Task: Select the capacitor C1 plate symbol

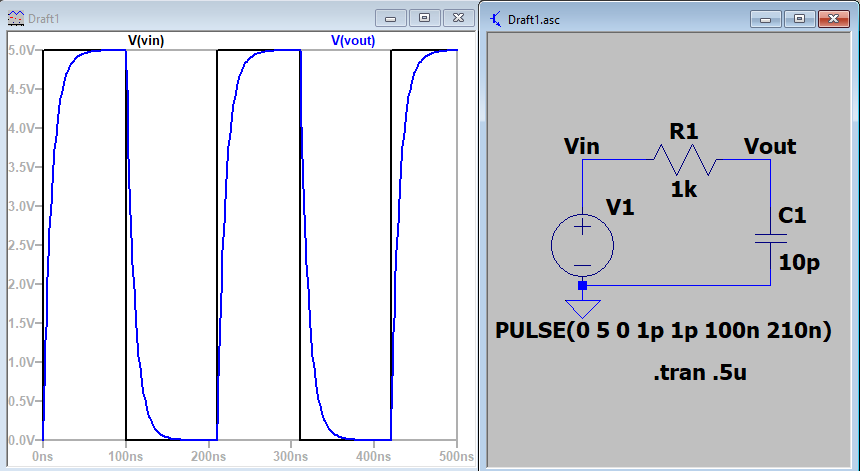Action: point(769,238)
